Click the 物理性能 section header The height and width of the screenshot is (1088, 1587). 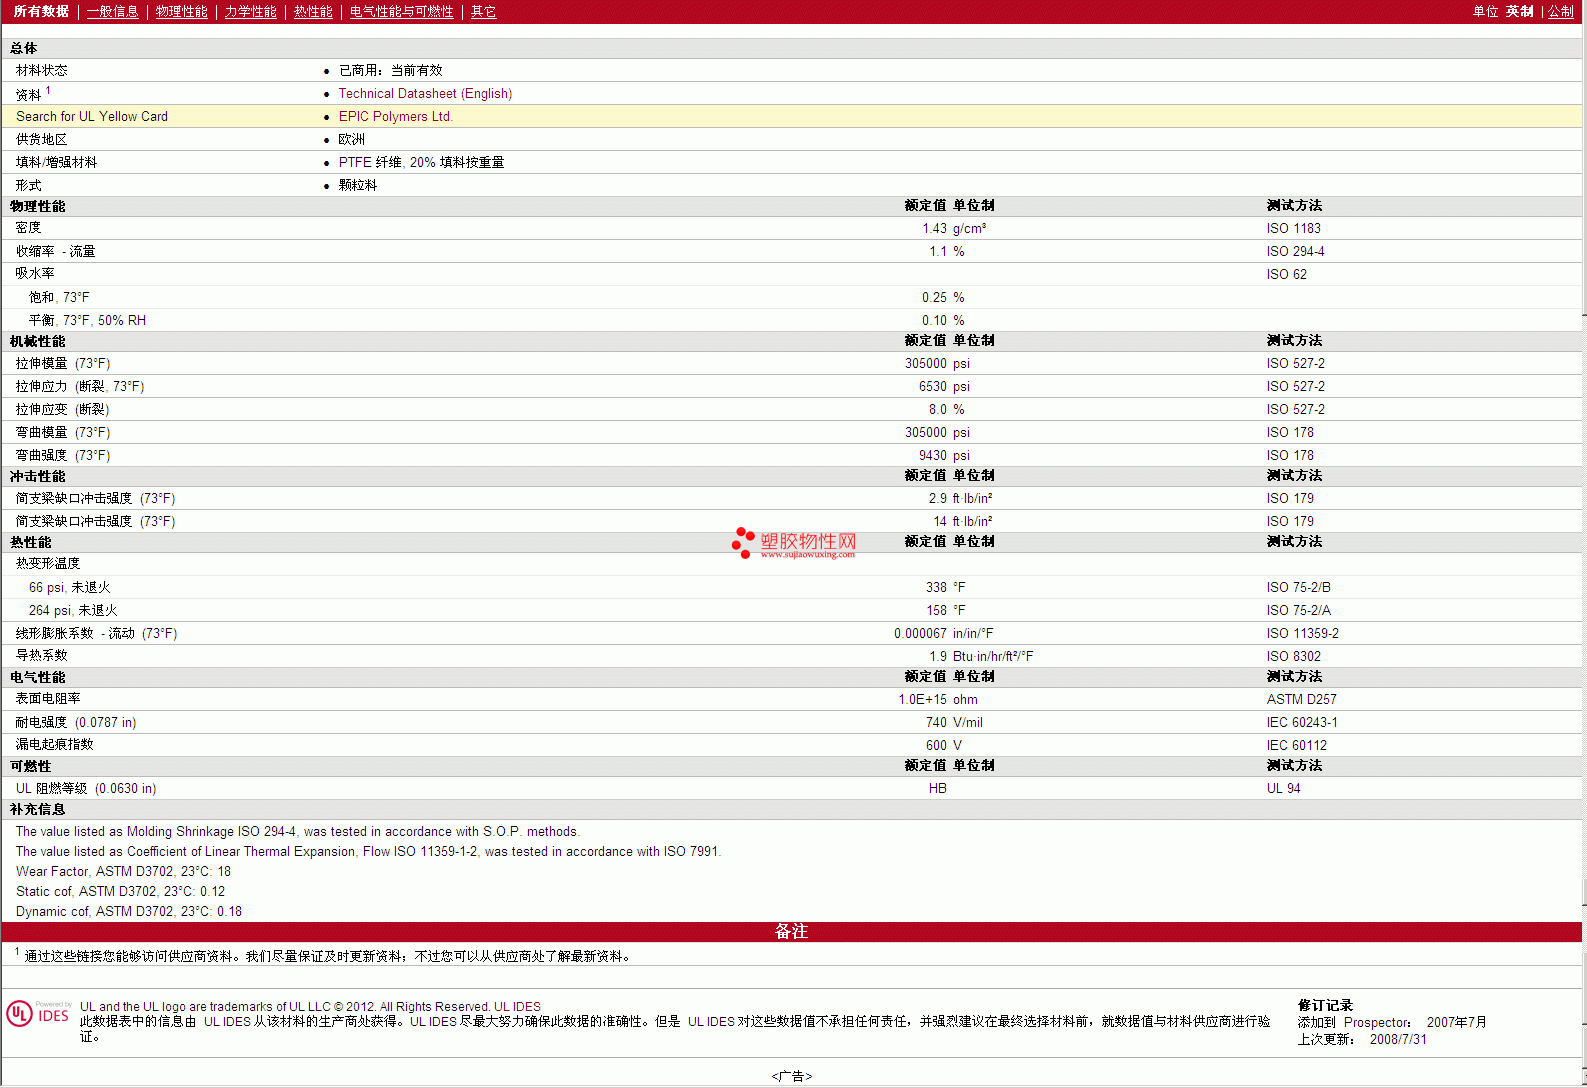coord(37,206)
